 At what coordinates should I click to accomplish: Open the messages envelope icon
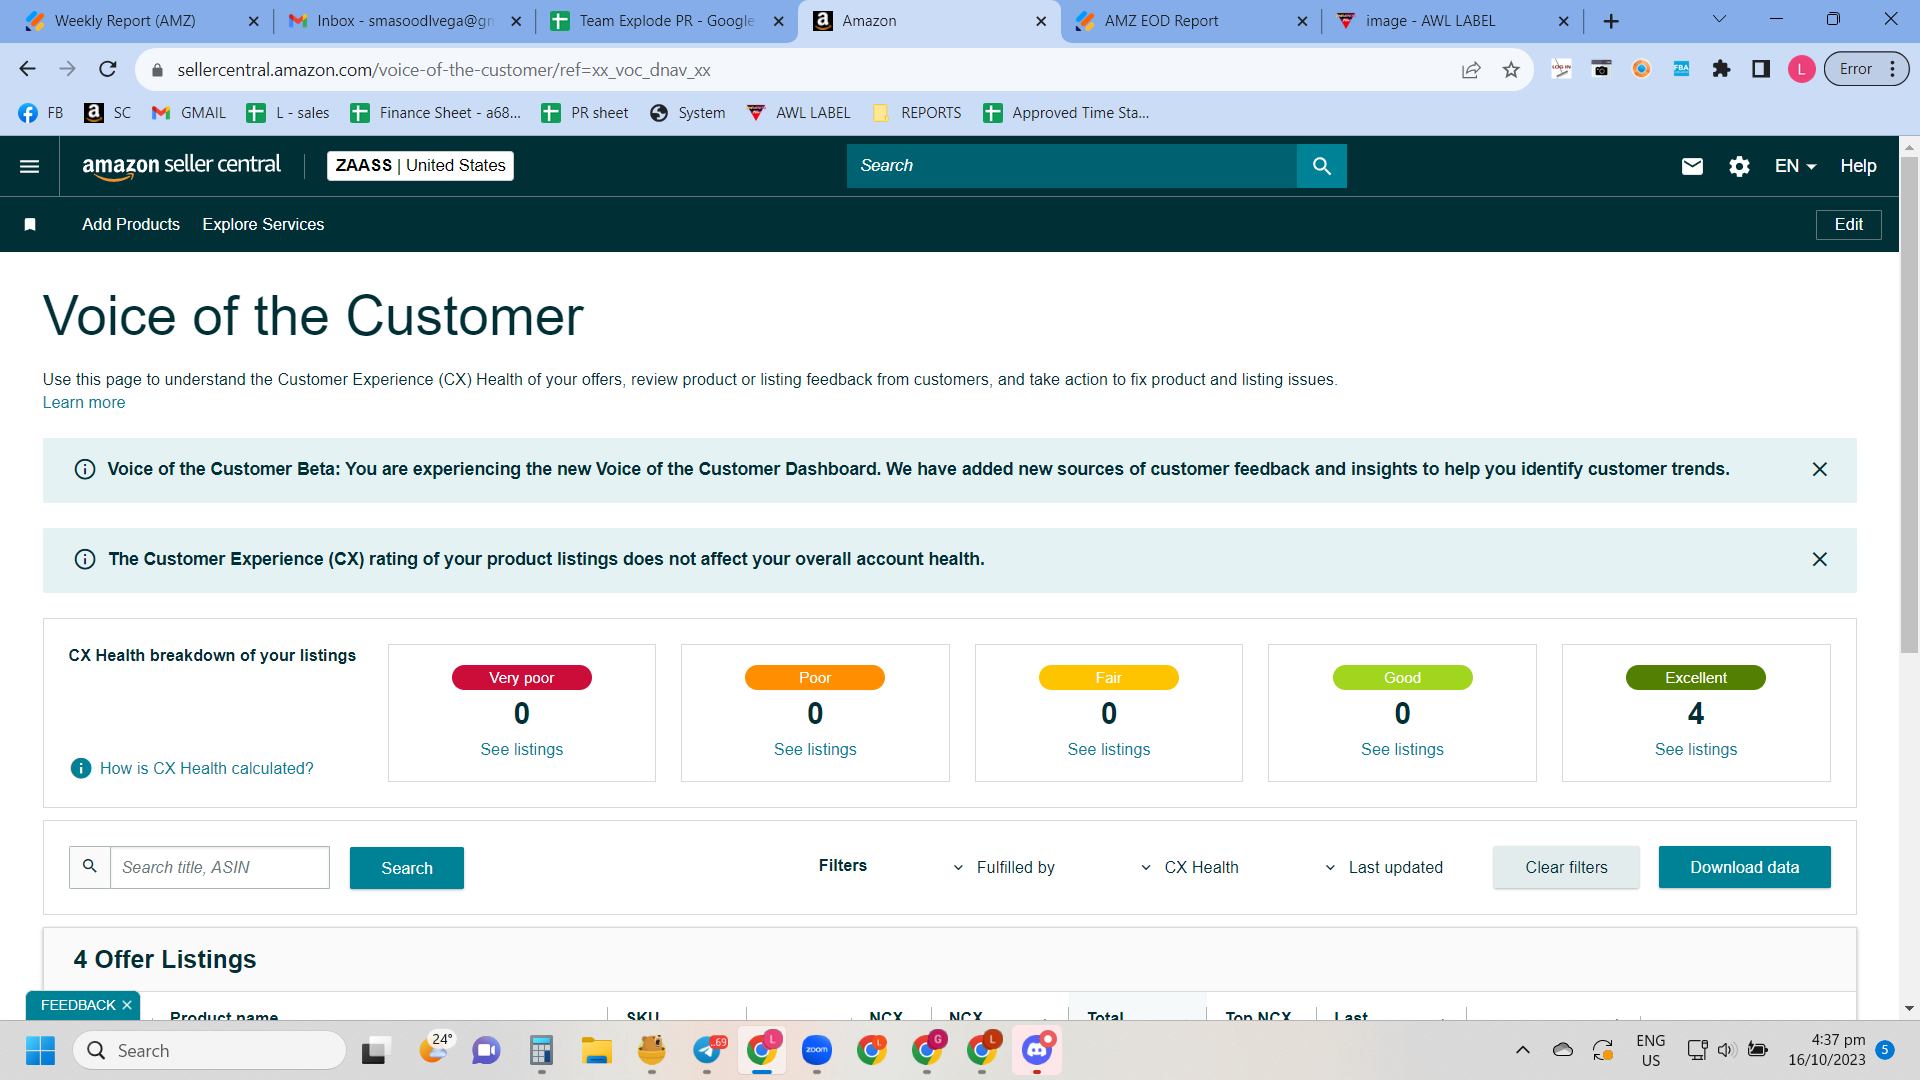point(1692,166)
